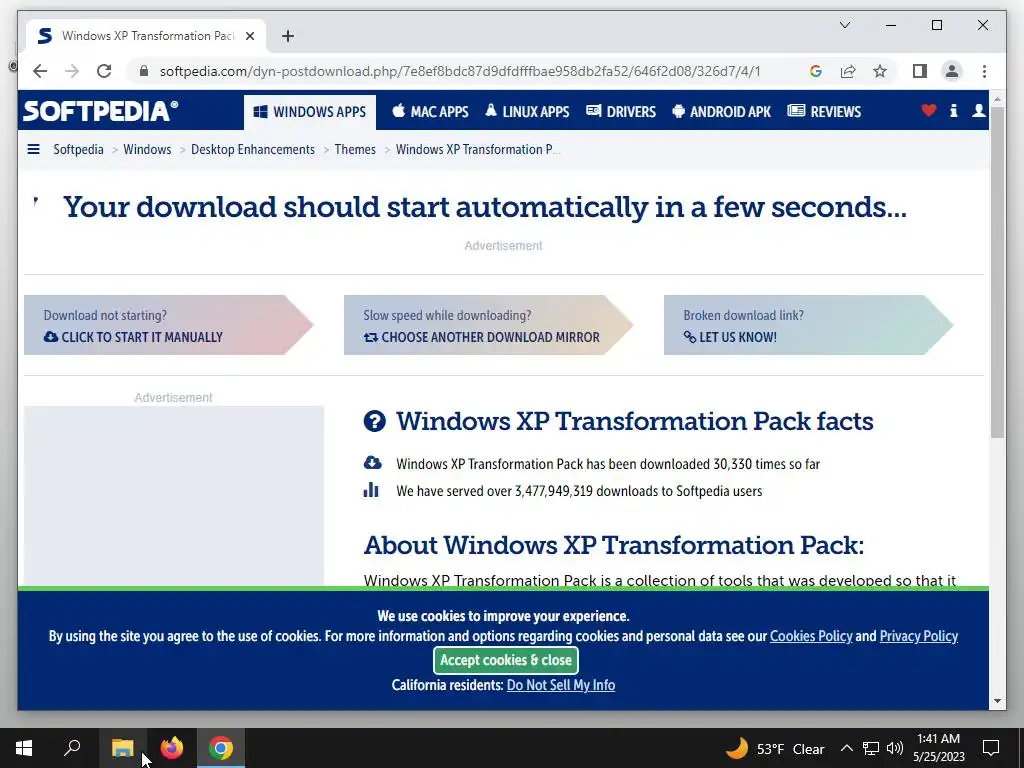Screen dimensions: 1024x768
Task: Click the site lock icon in address bar
Action: tap(144, 71)
